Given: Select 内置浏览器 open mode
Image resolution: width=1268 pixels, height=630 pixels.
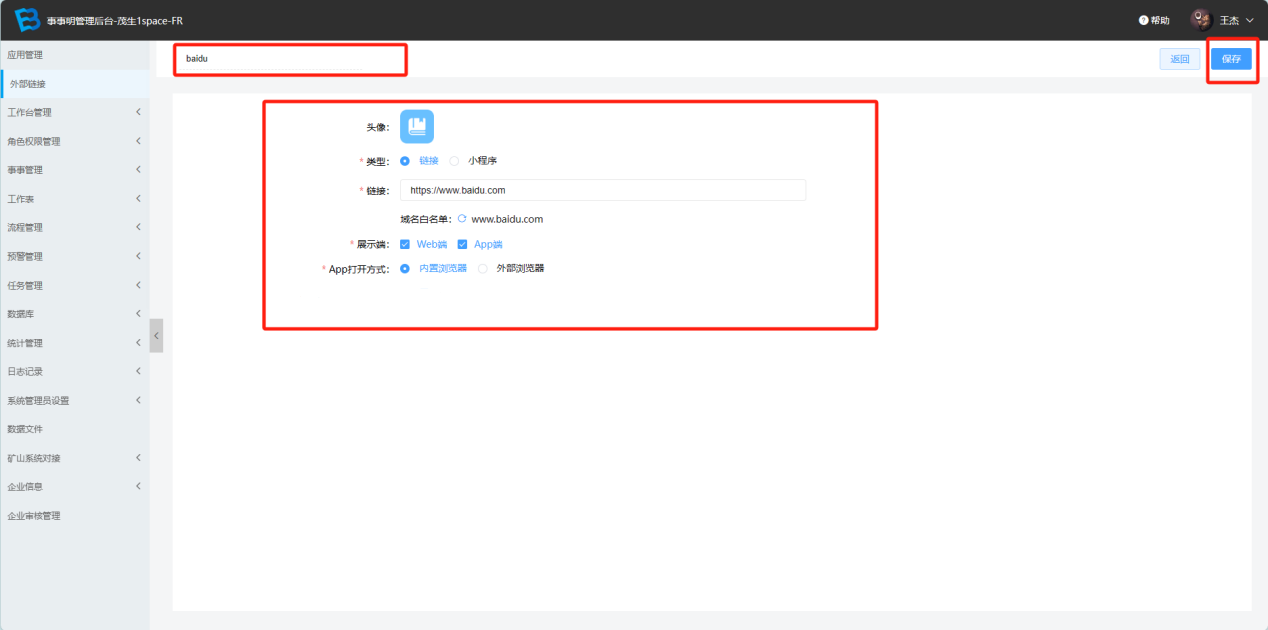Looking at the screenshot, I should pyautogui.click(x=405, y=268).
